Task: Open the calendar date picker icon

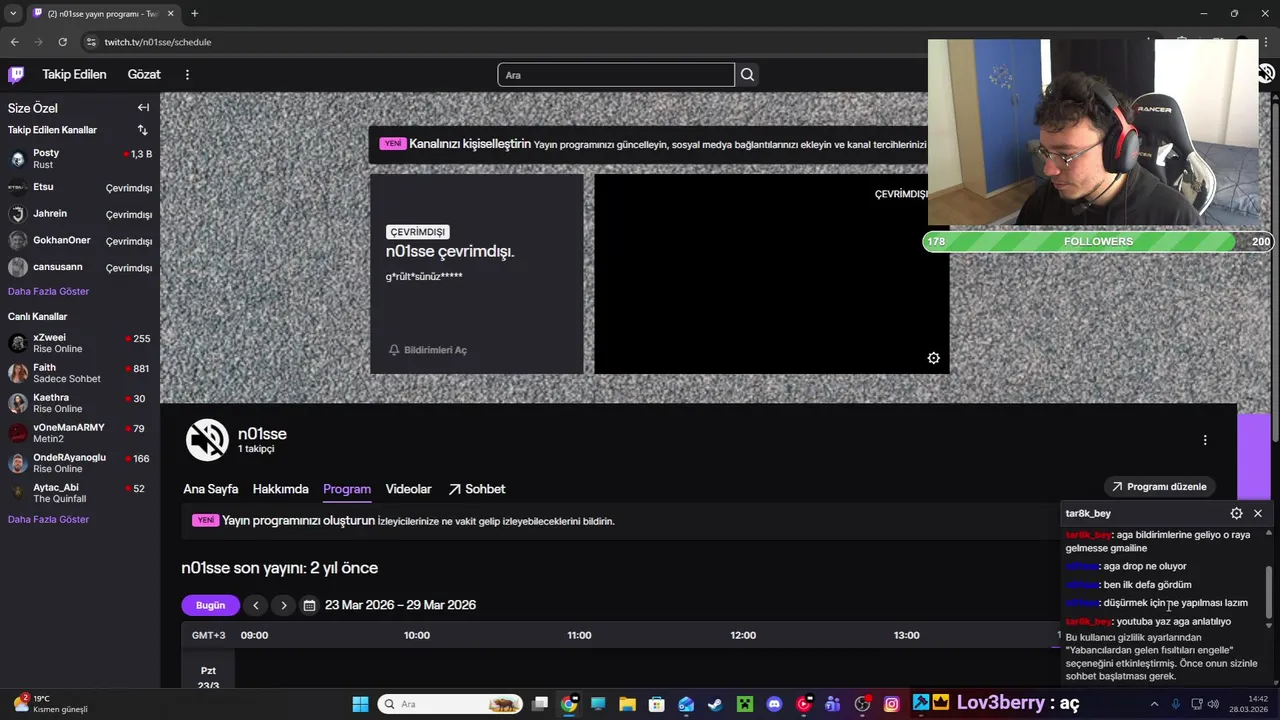Action: point(310,605)
